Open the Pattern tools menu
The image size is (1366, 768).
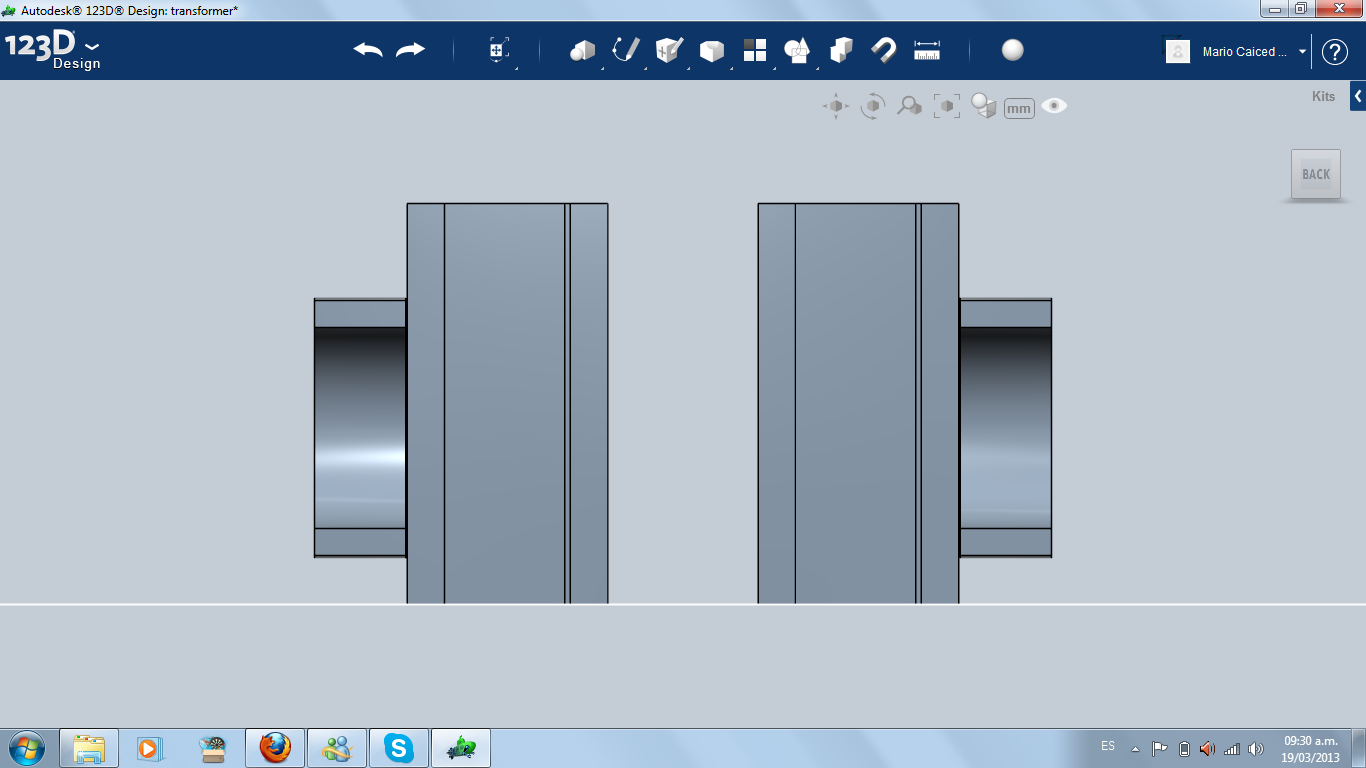tap(755, 50)
